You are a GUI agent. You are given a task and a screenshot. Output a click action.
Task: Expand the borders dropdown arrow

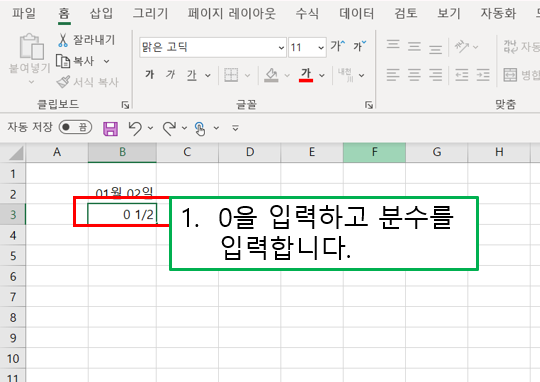tap(247, 75)
